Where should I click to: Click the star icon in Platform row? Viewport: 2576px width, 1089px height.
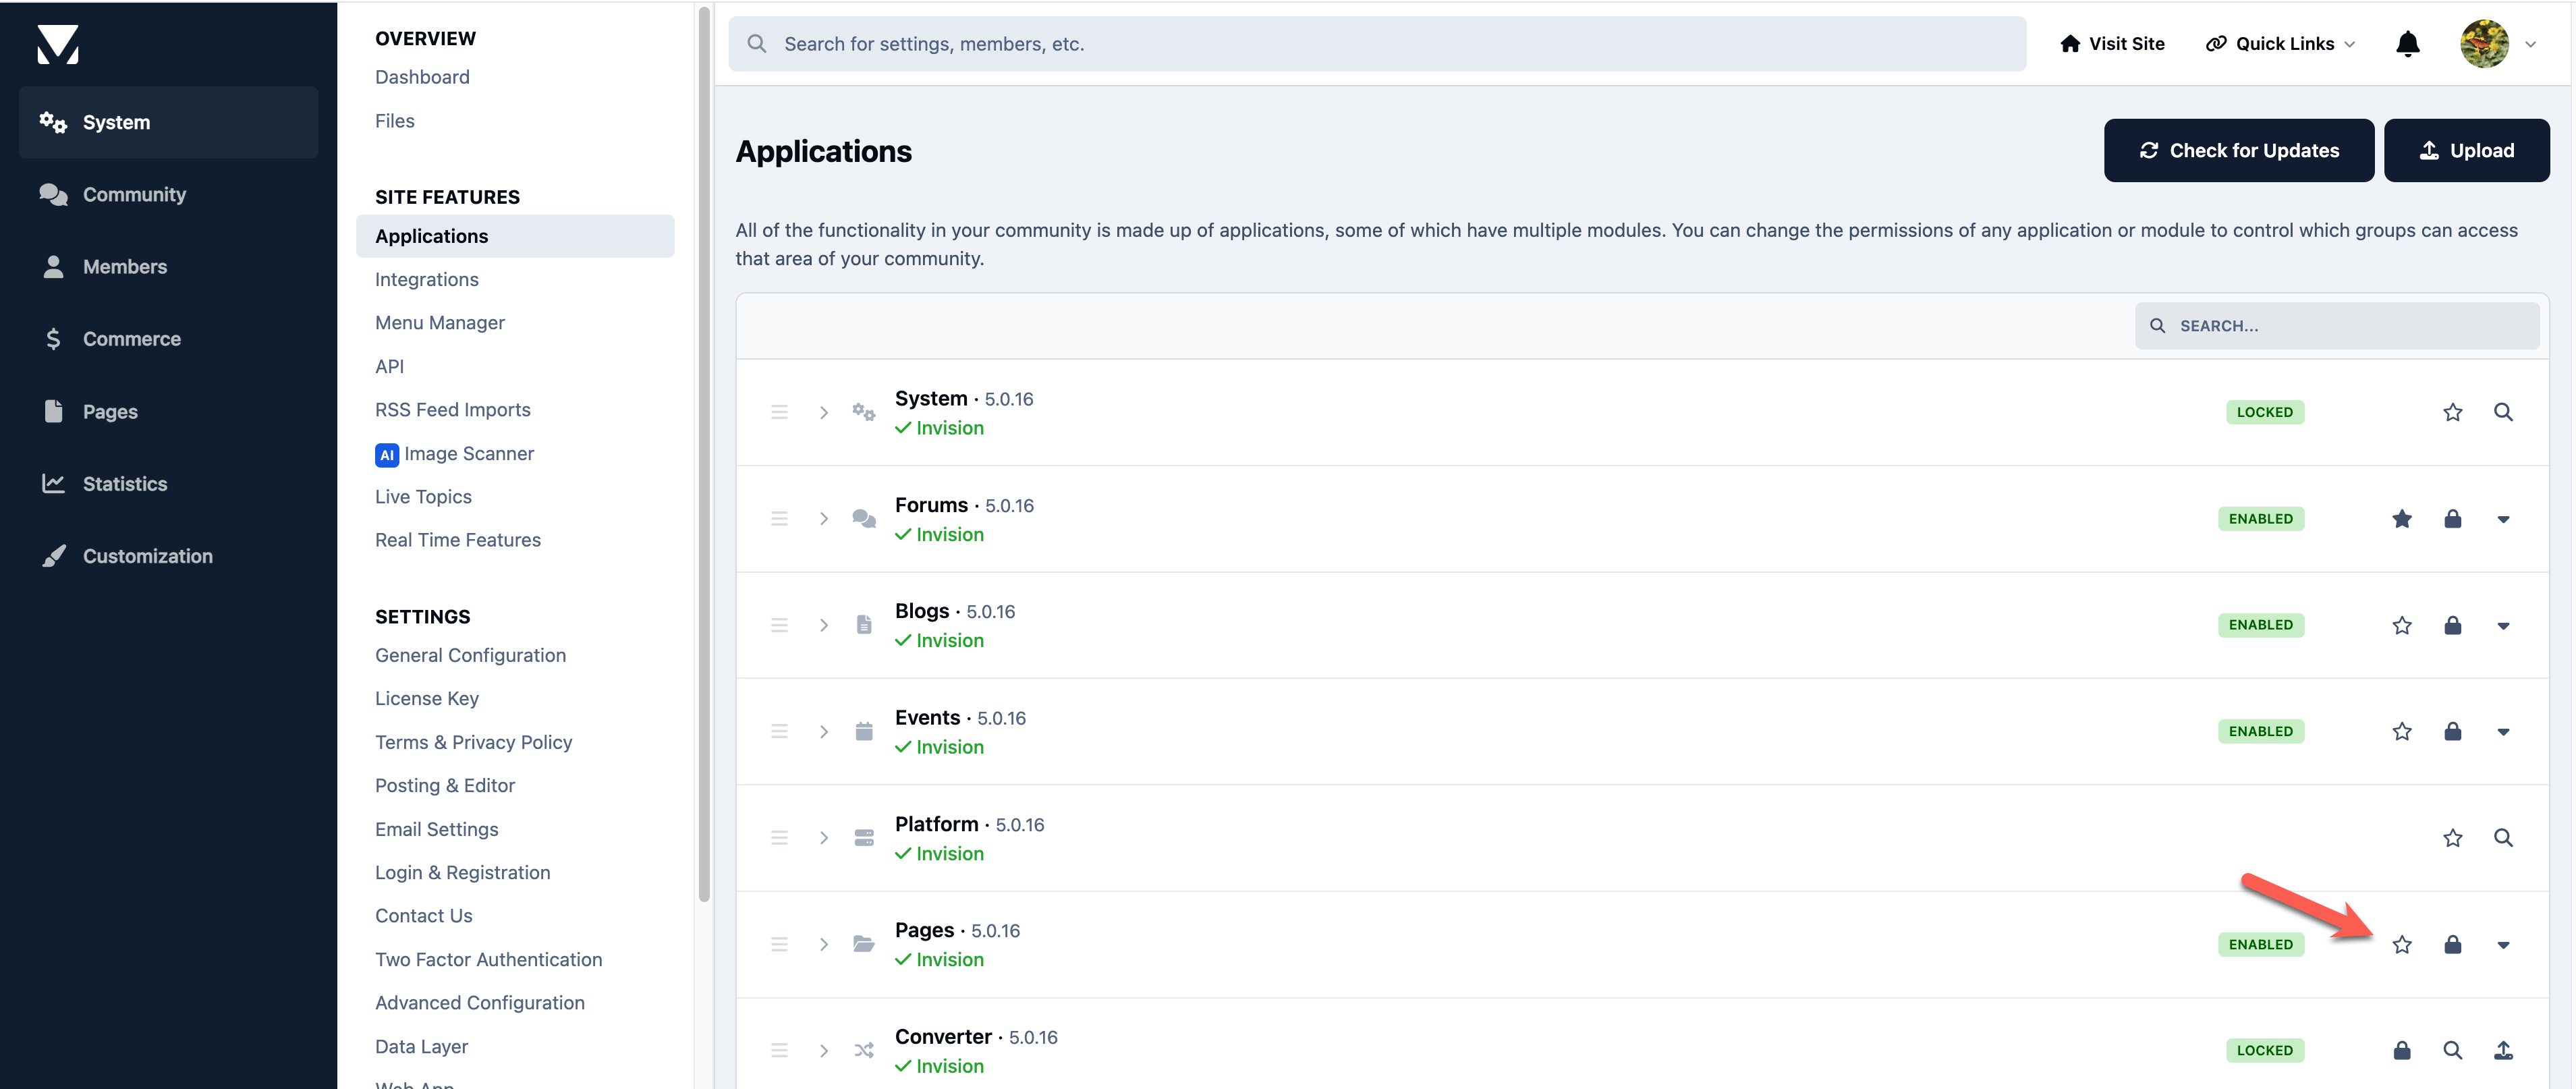pyautogui.click(x=2452, y=838)
